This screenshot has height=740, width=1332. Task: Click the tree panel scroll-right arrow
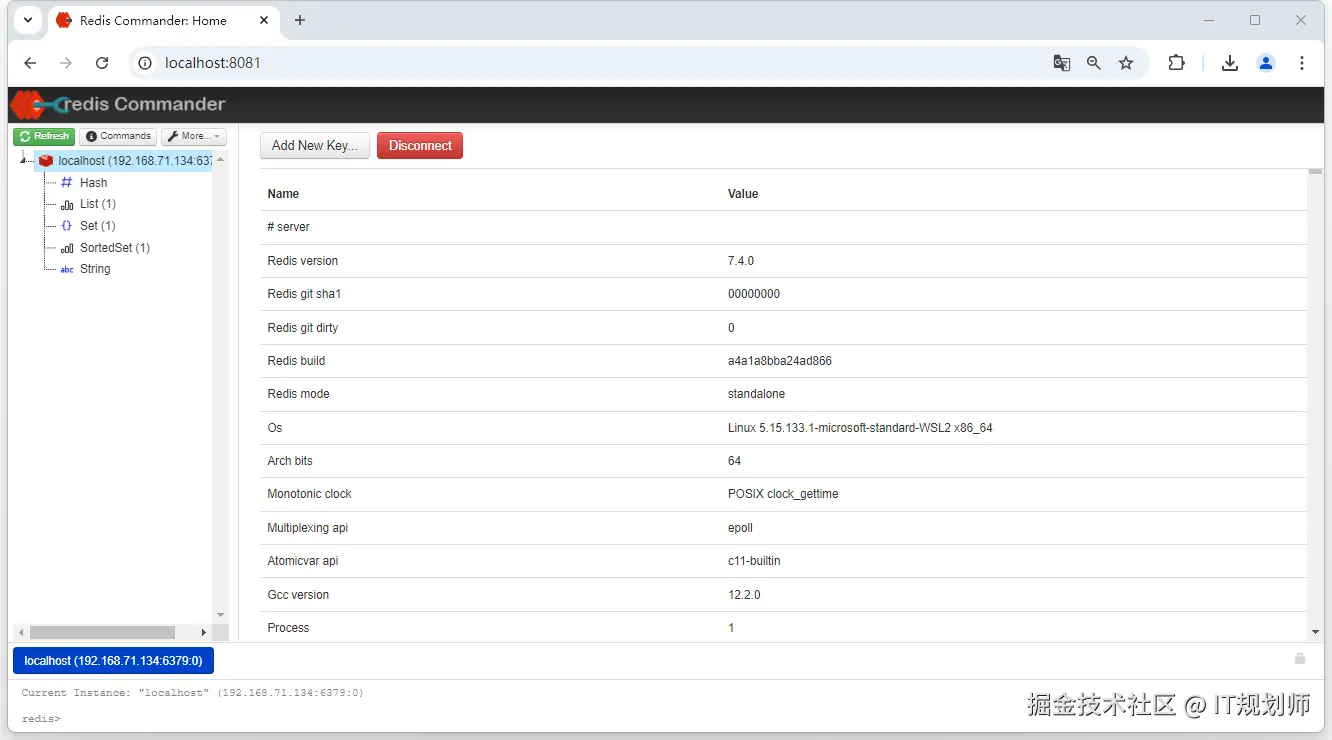(204, 632)
